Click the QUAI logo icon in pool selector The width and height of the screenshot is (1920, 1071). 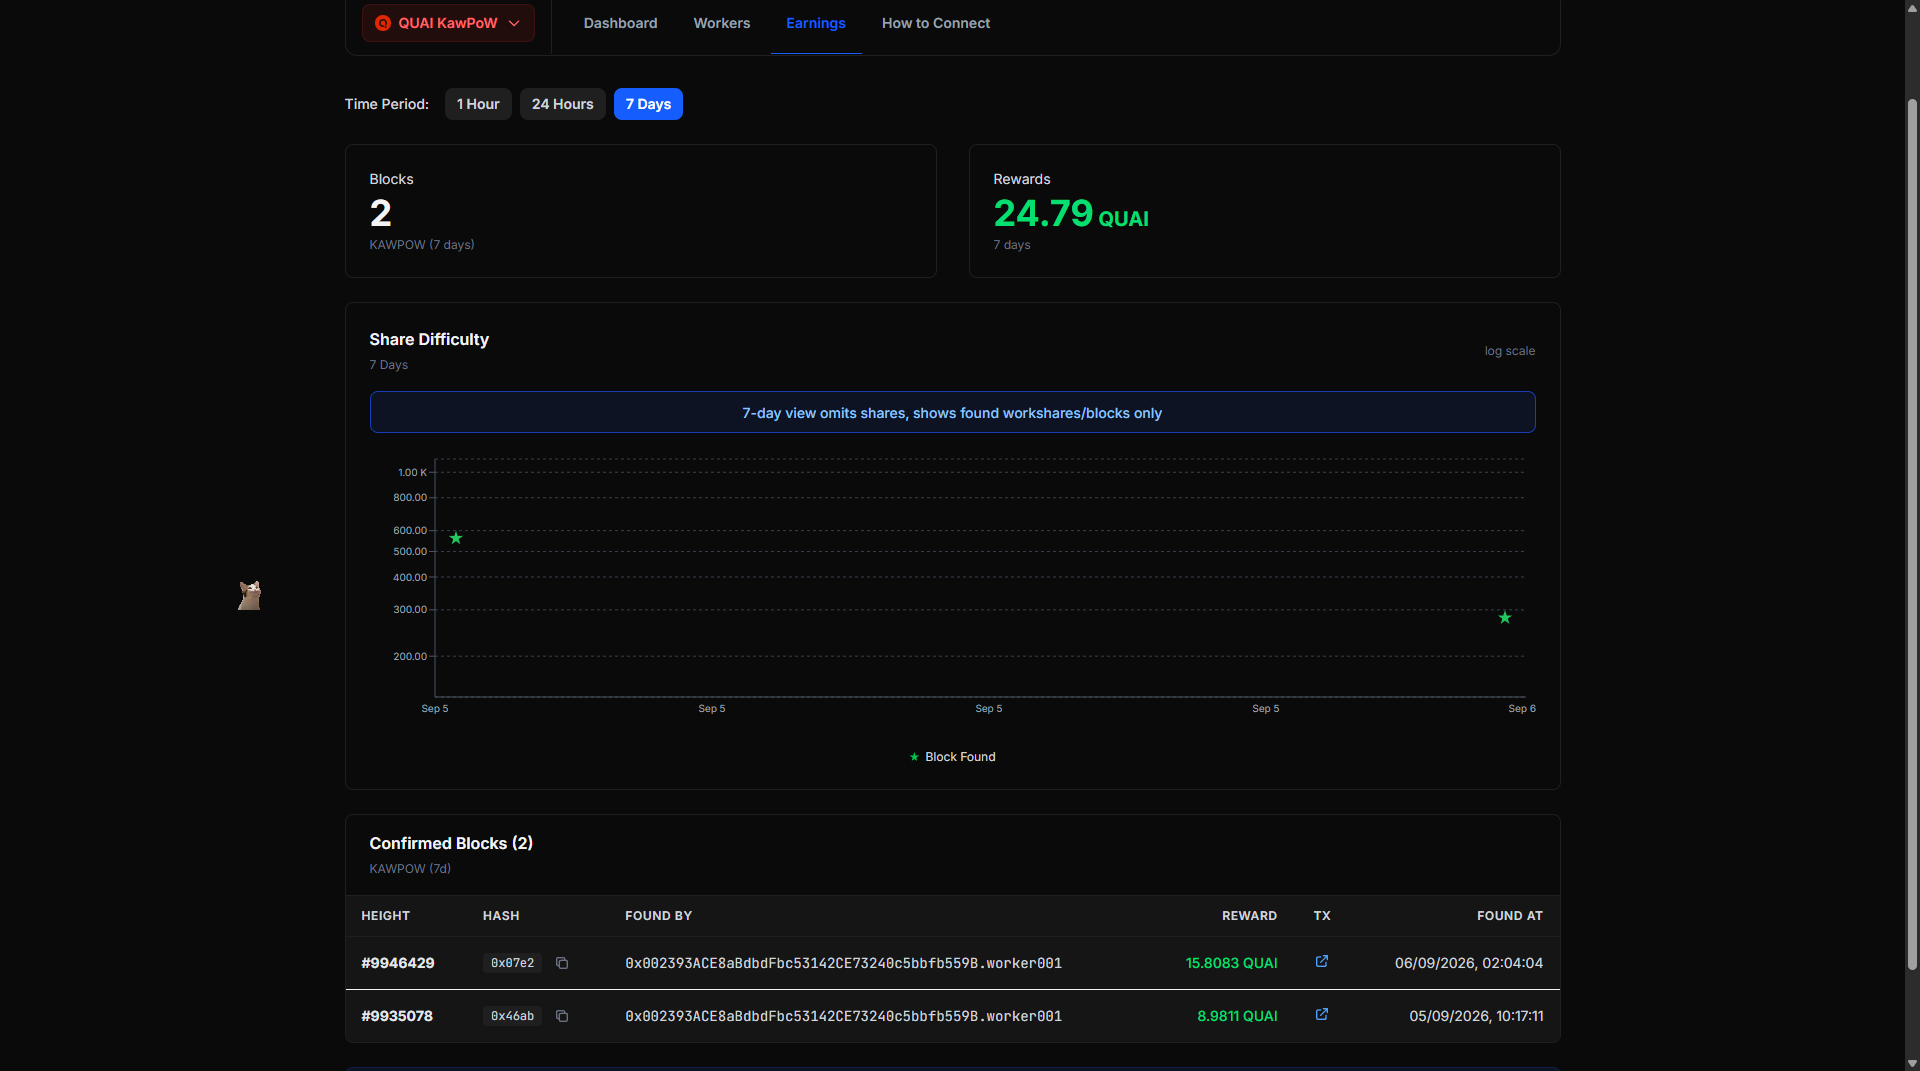click(382, 23)
